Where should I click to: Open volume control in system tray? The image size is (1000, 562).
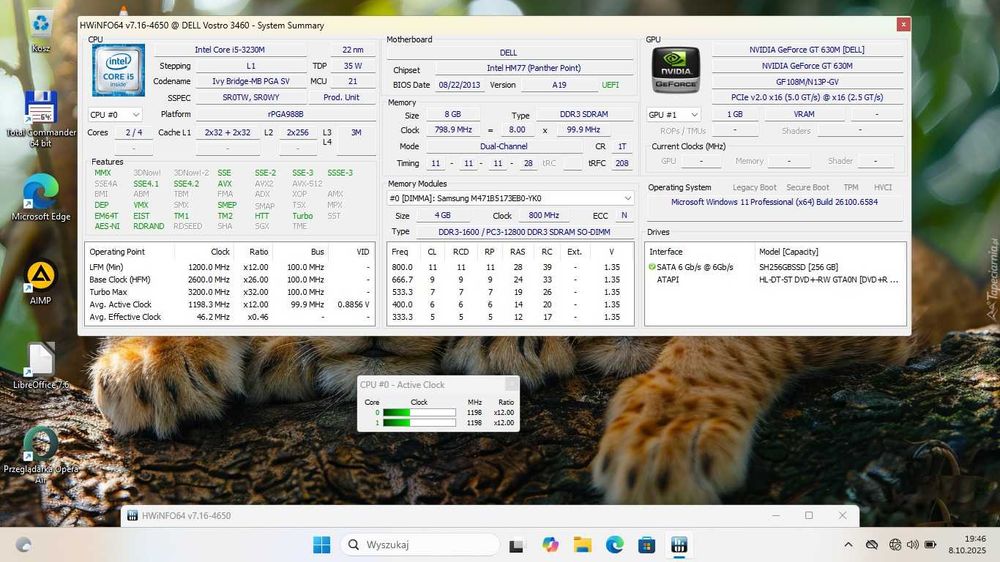(x=913, y=545)
